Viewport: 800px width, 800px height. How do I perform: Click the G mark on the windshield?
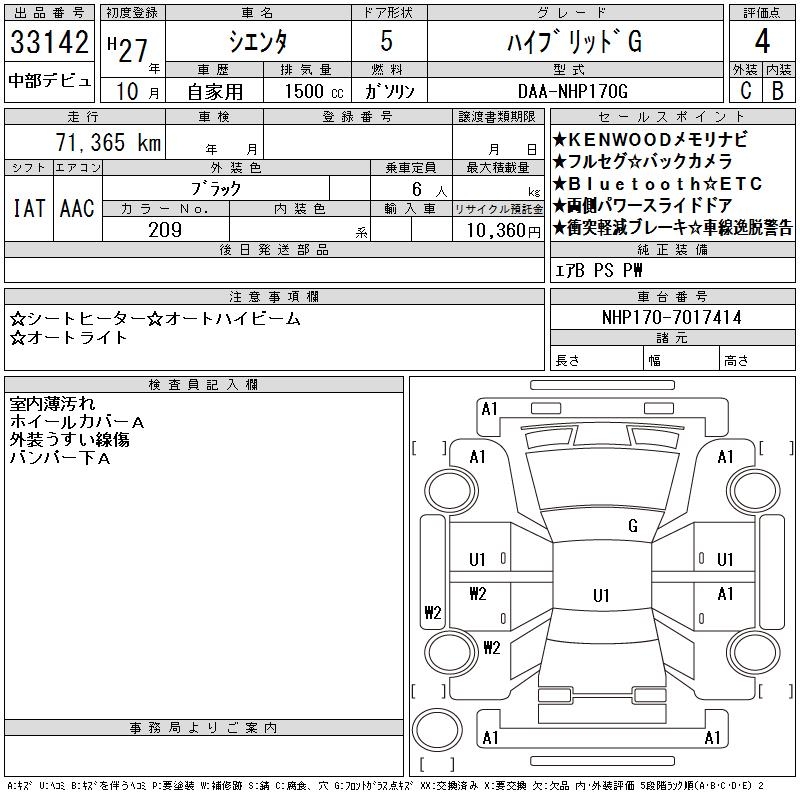(x=633, y=526)
